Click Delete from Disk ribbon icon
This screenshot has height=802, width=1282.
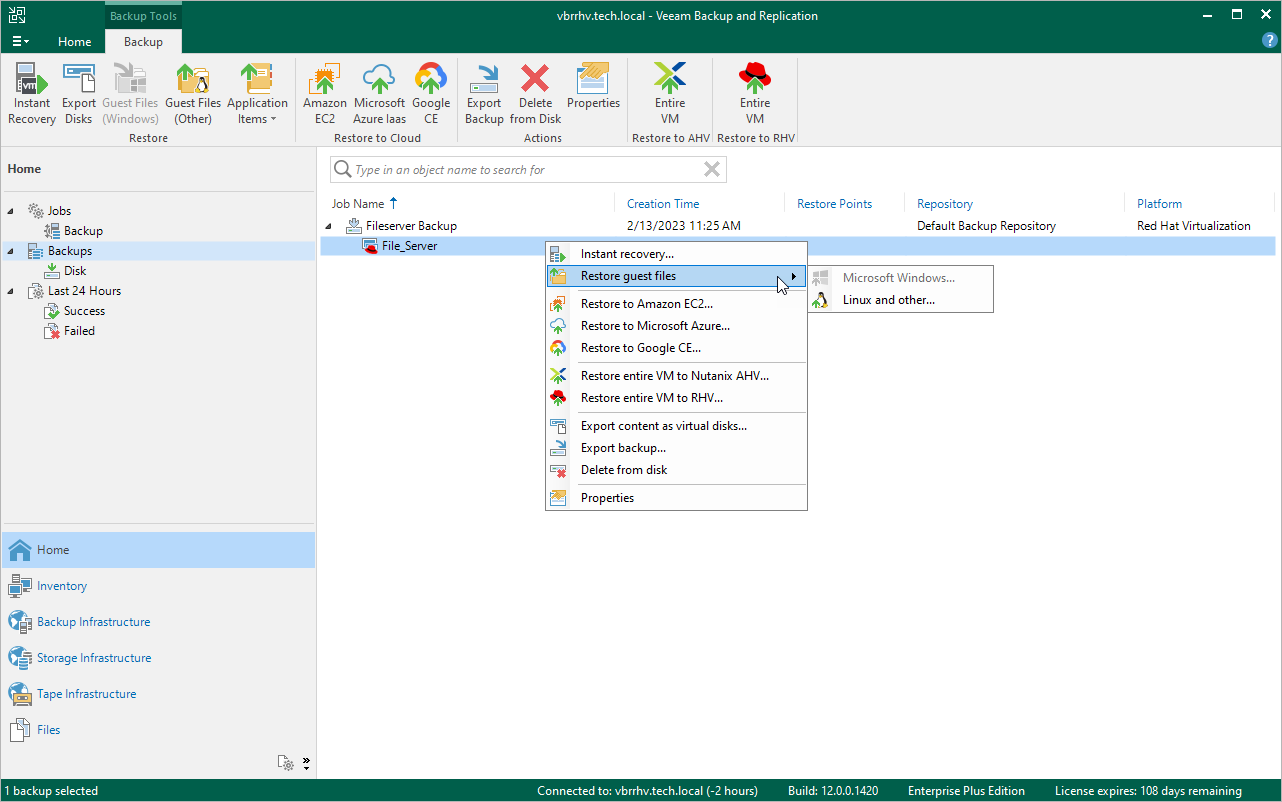point(536,94)
